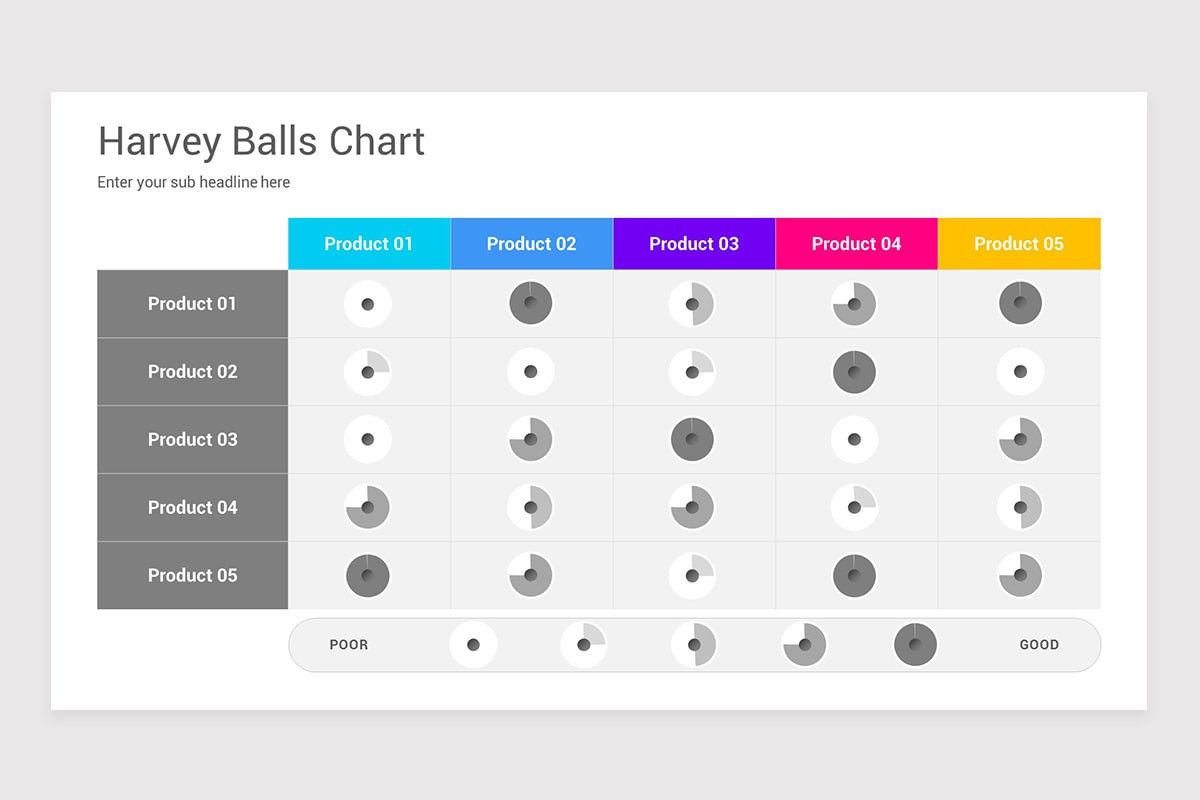Click the gray Product 03 row label

click(193, 440)
